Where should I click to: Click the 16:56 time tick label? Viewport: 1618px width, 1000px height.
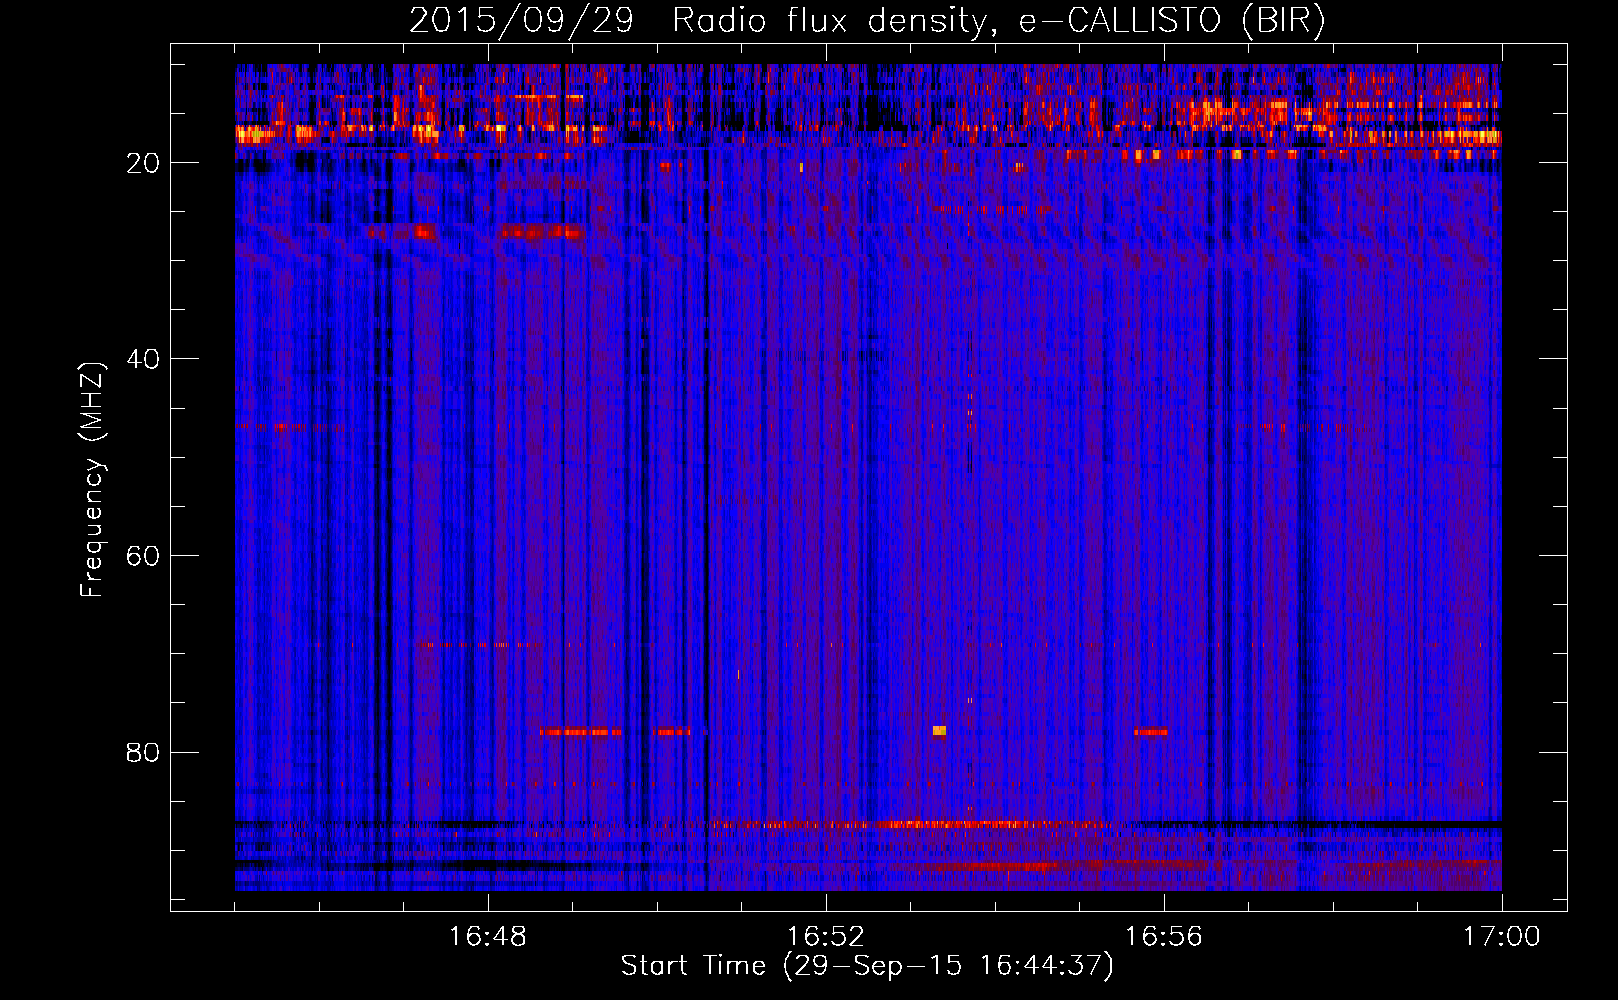1164,936
